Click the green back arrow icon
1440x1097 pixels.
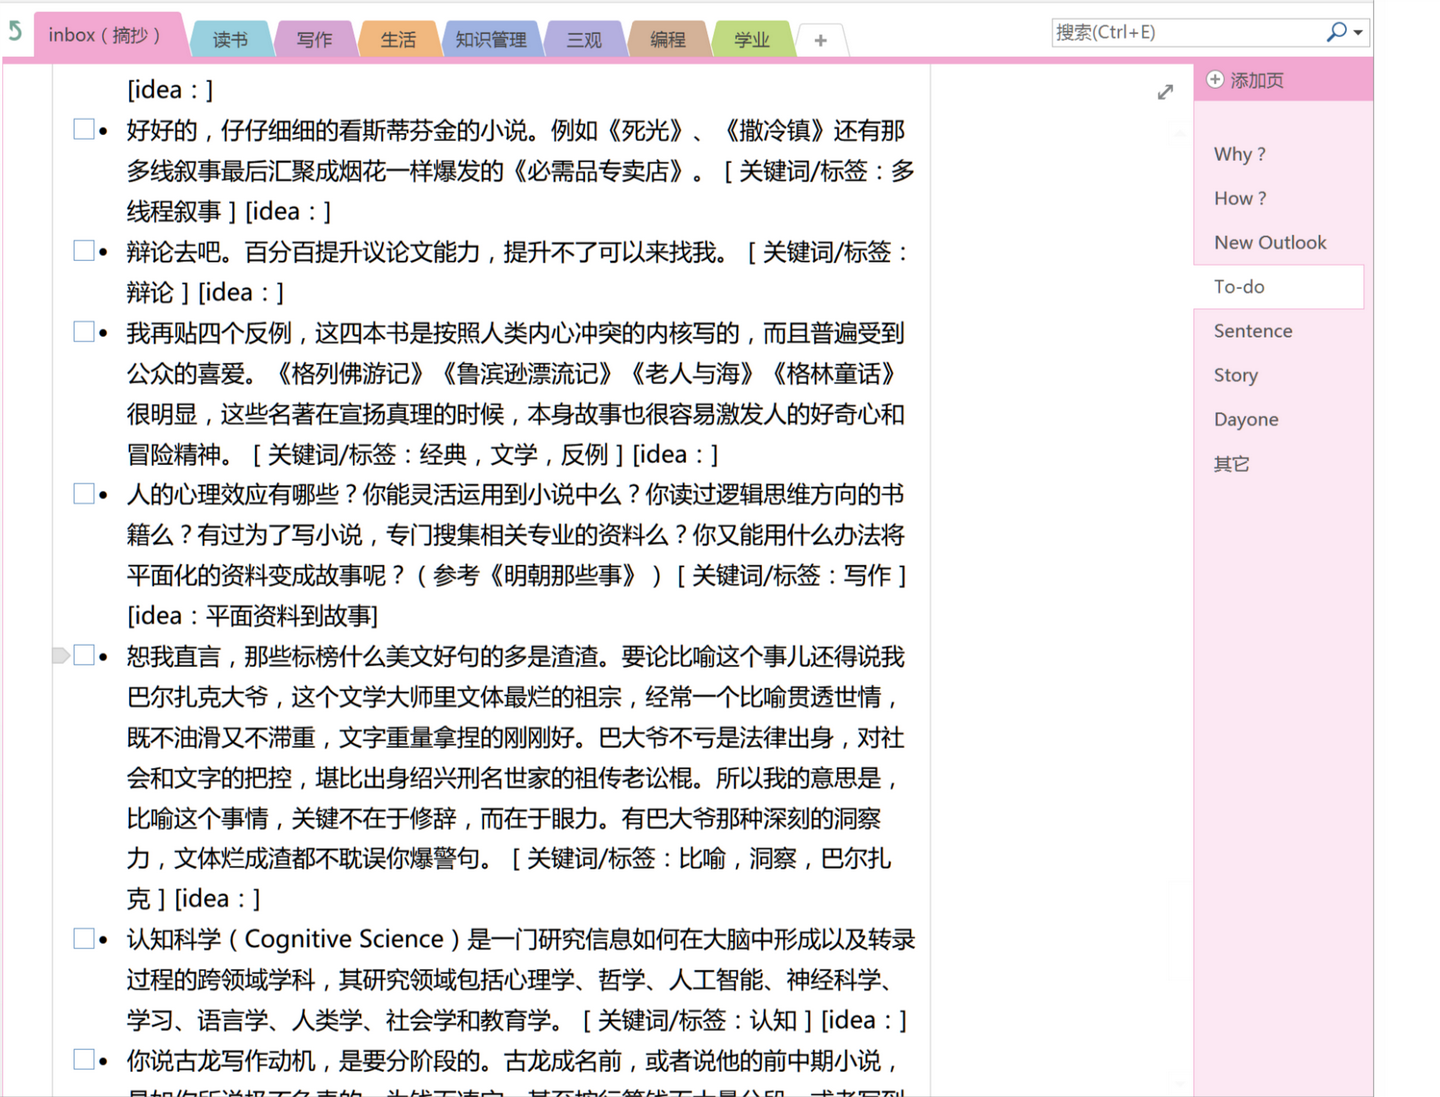pyautogui.click(x=15, y=32)
